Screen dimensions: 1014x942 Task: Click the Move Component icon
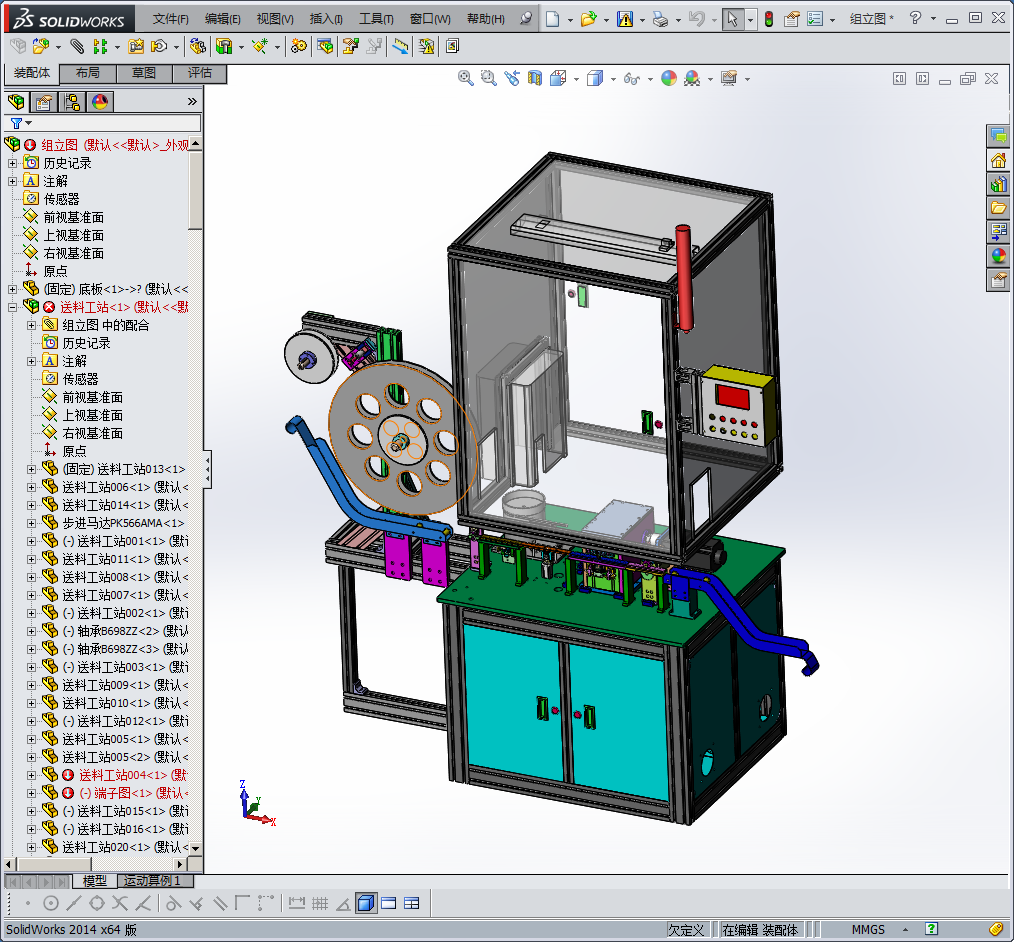[158, 46]
